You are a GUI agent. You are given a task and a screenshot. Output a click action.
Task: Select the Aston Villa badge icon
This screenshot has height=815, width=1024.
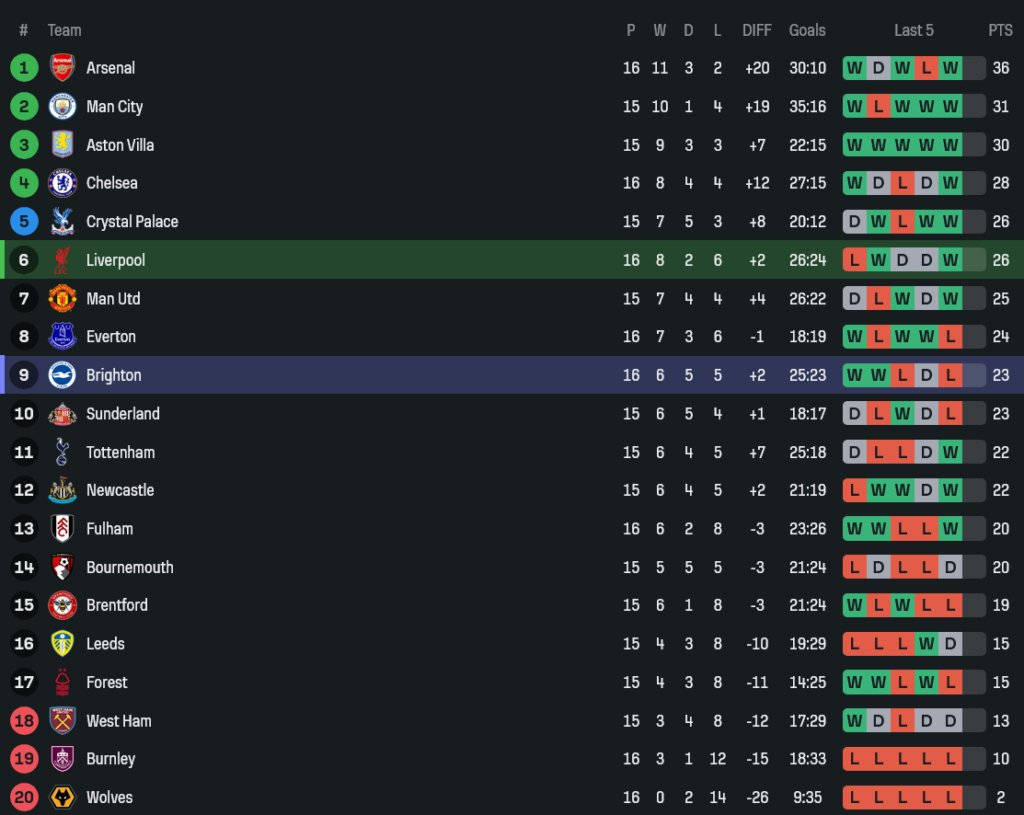pos(62,145)
